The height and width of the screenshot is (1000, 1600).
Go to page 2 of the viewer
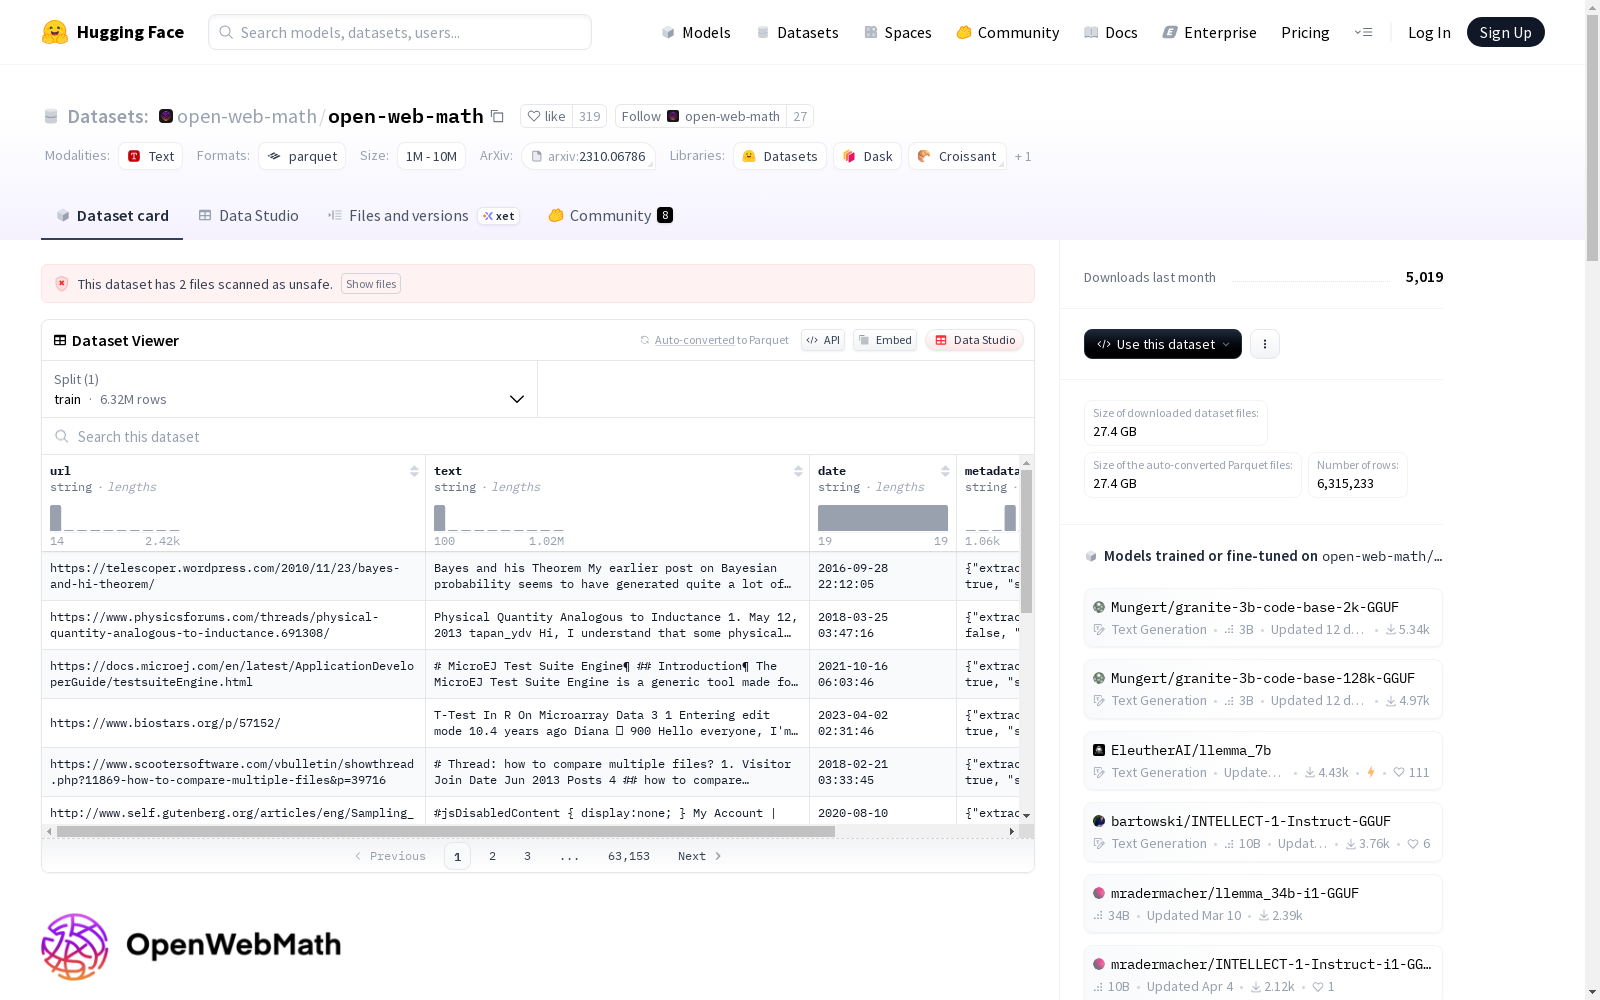coord(492,856)
